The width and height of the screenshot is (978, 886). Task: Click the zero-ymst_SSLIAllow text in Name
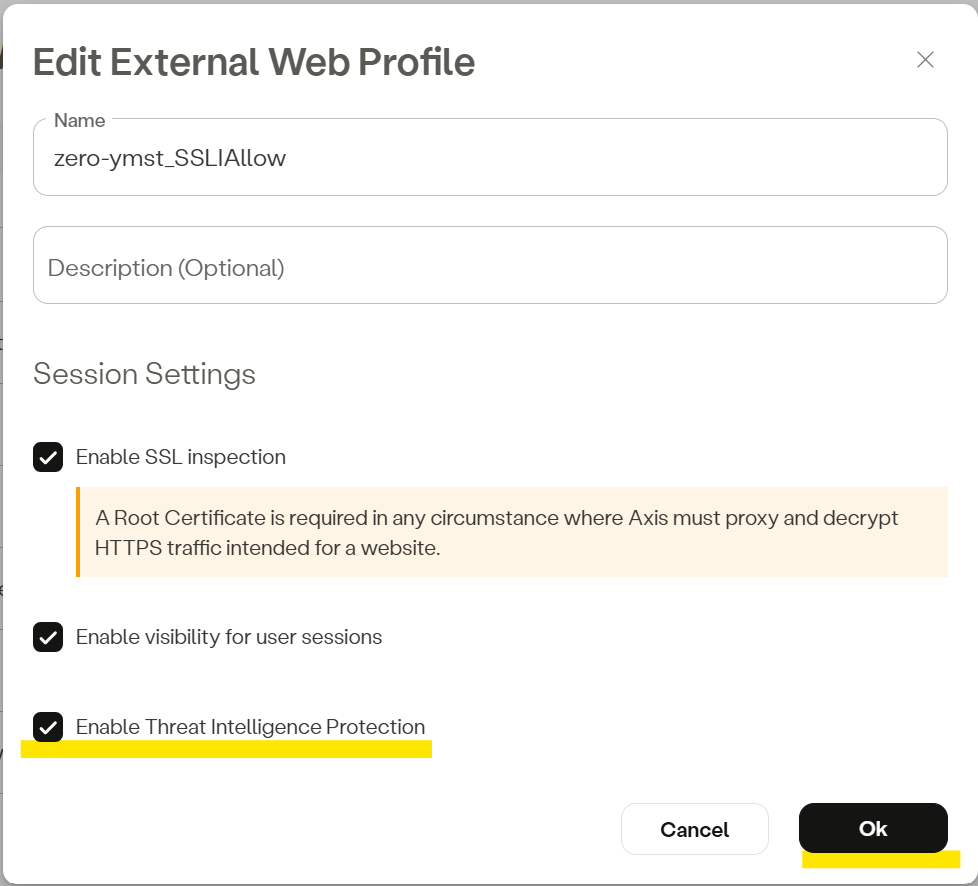(x=170, y=158)
